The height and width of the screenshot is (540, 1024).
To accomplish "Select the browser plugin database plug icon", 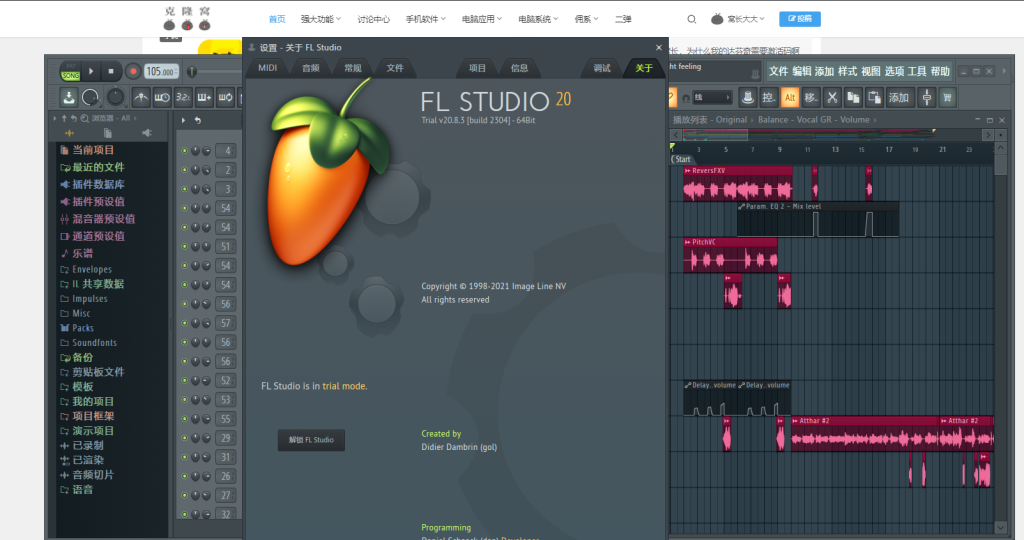I will [146, 133].
